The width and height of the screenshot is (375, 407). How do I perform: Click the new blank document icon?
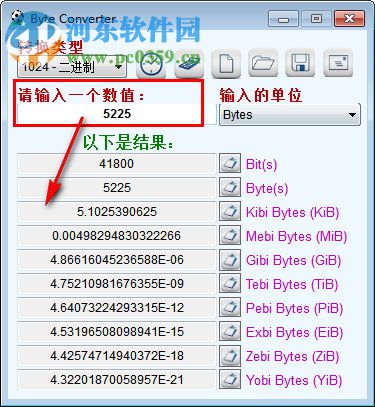pos(226,64)
